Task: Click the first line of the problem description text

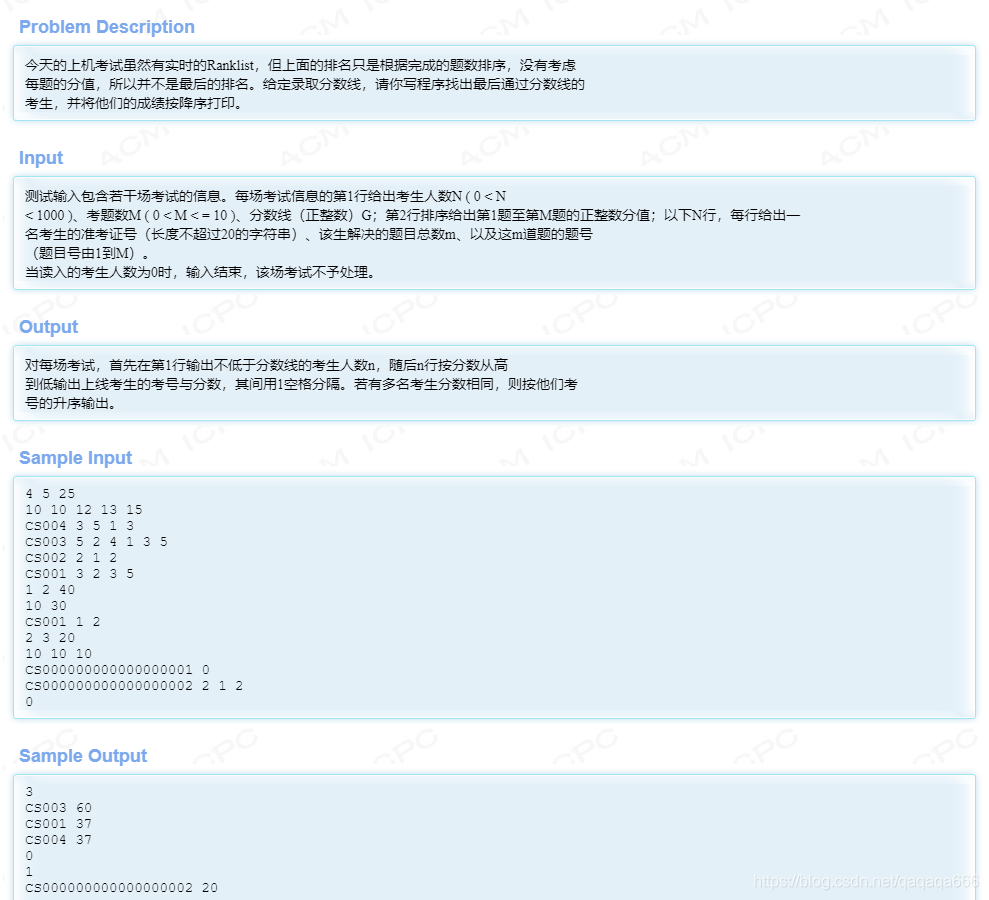Action: click(x=300, y=65)
